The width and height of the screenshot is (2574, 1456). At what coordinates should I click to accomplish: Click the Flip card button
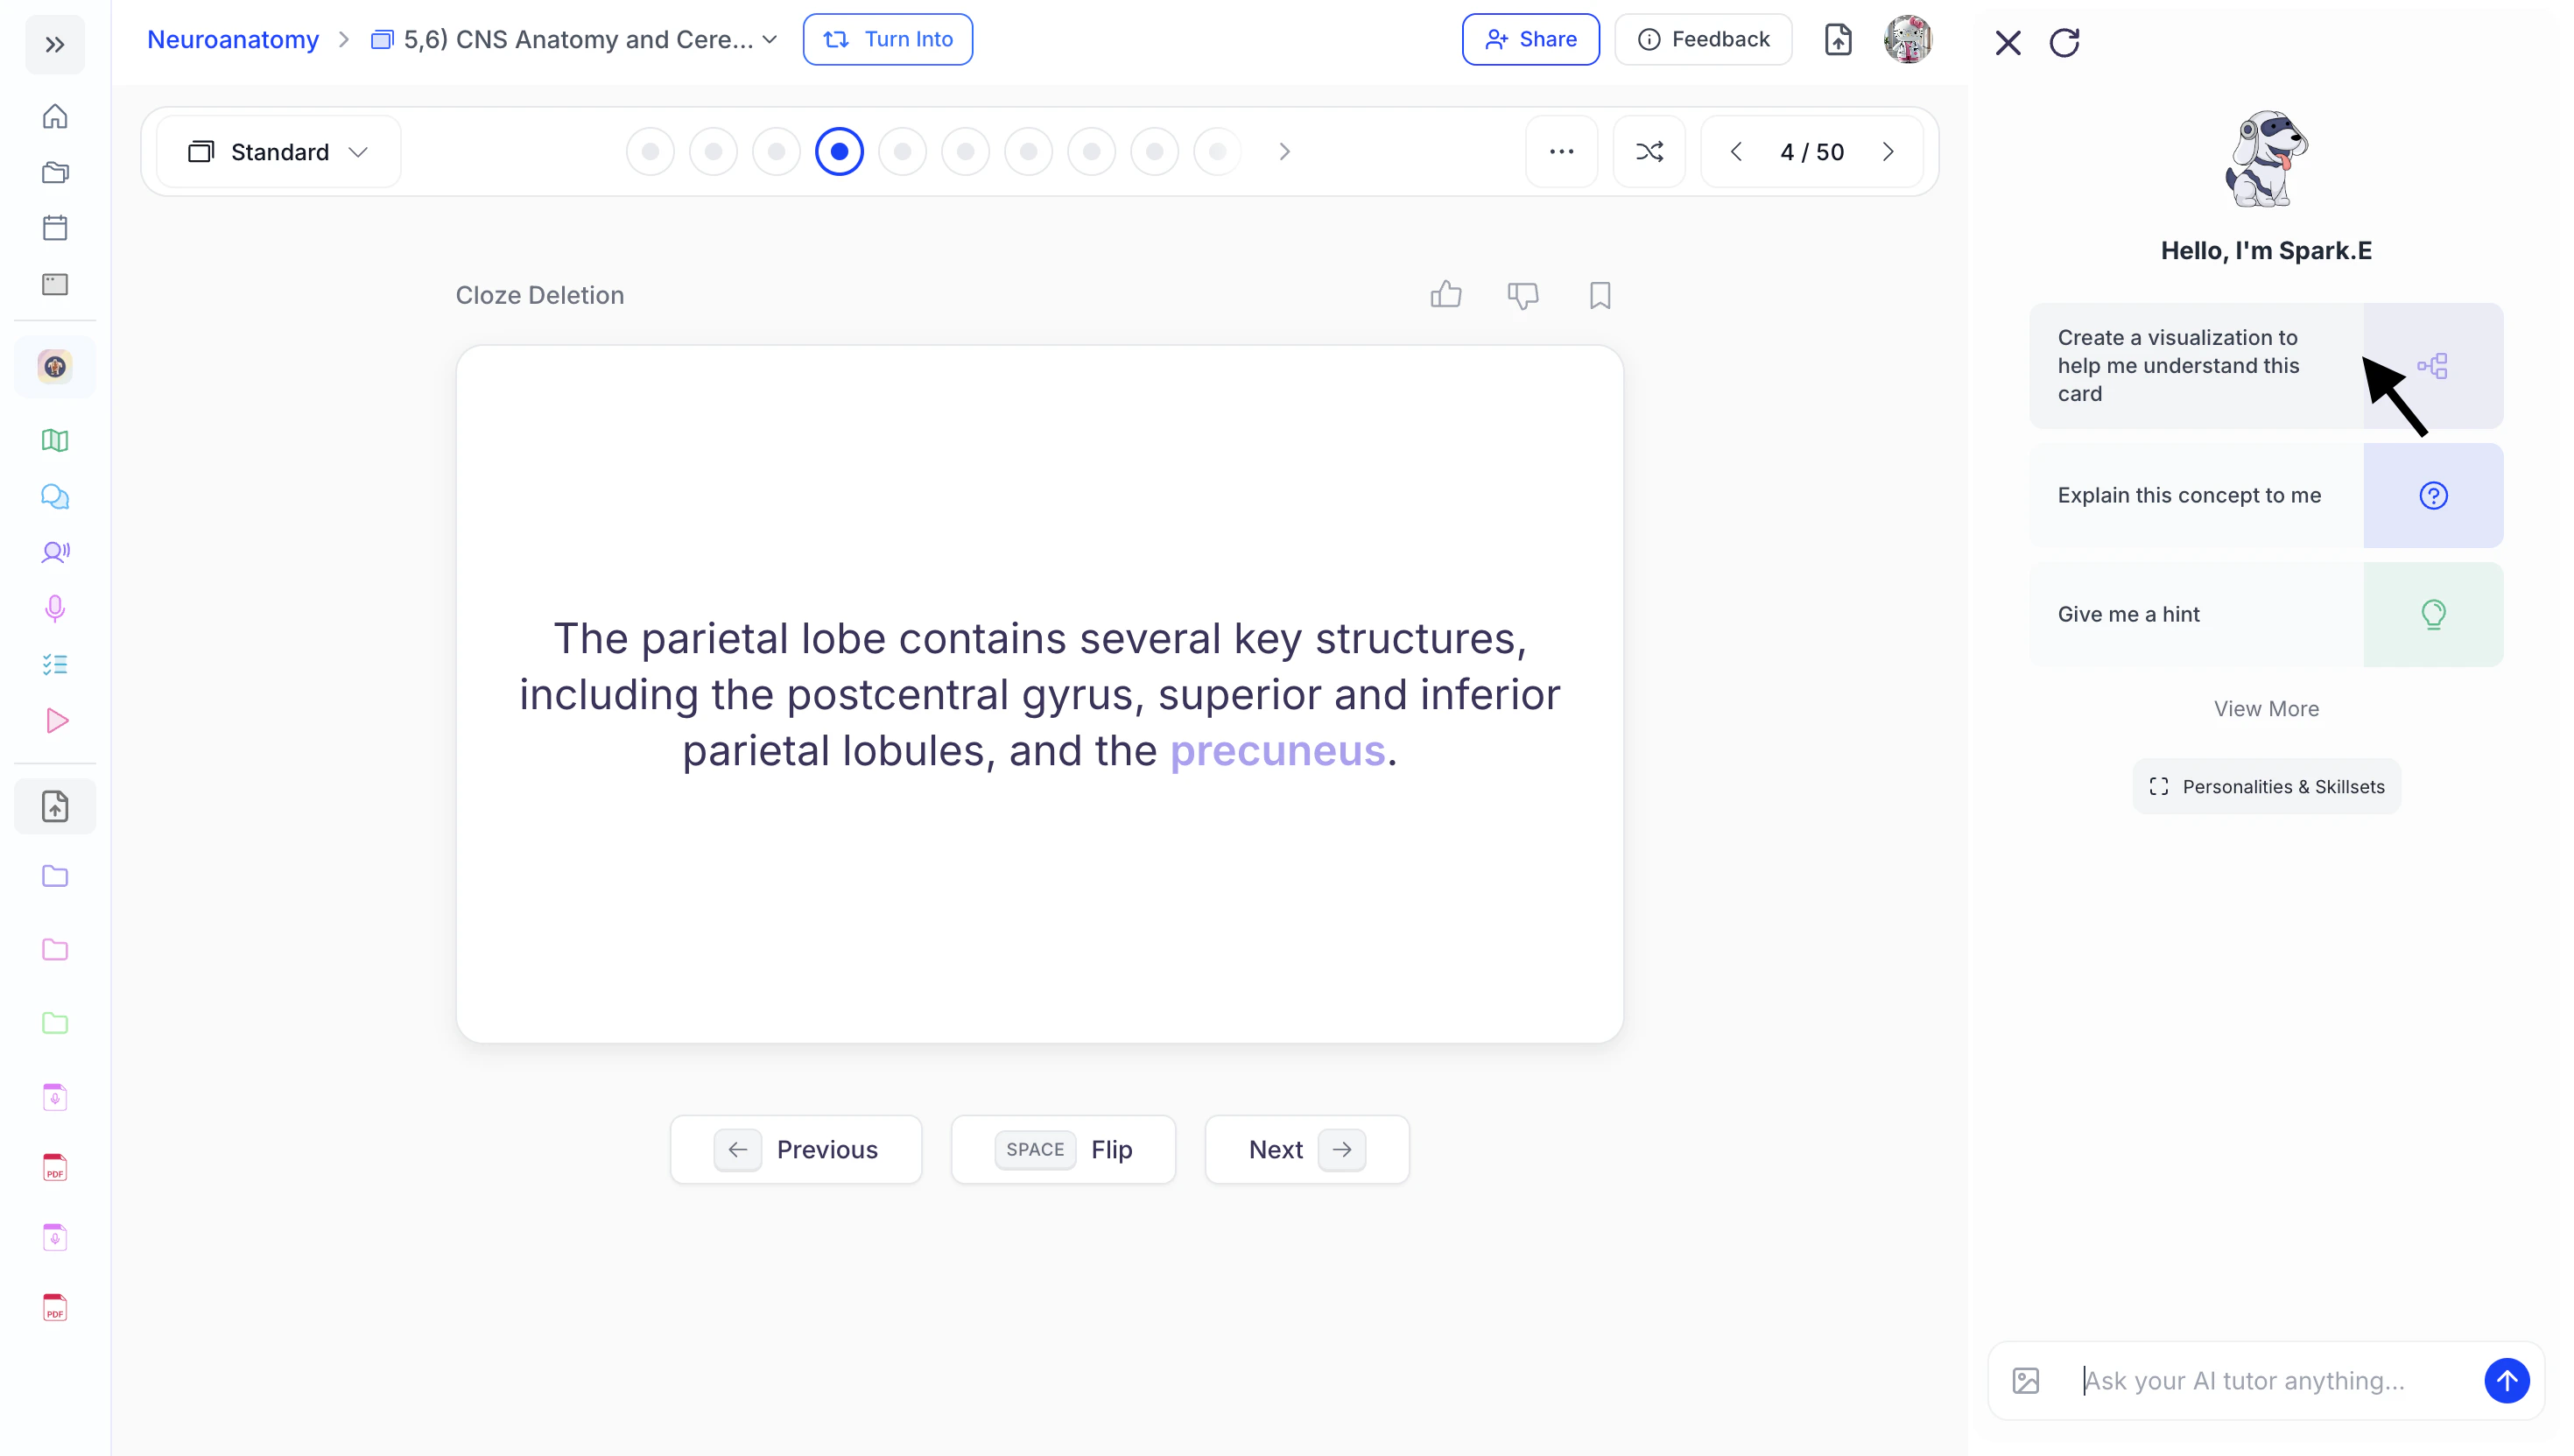(1063, 1149)
